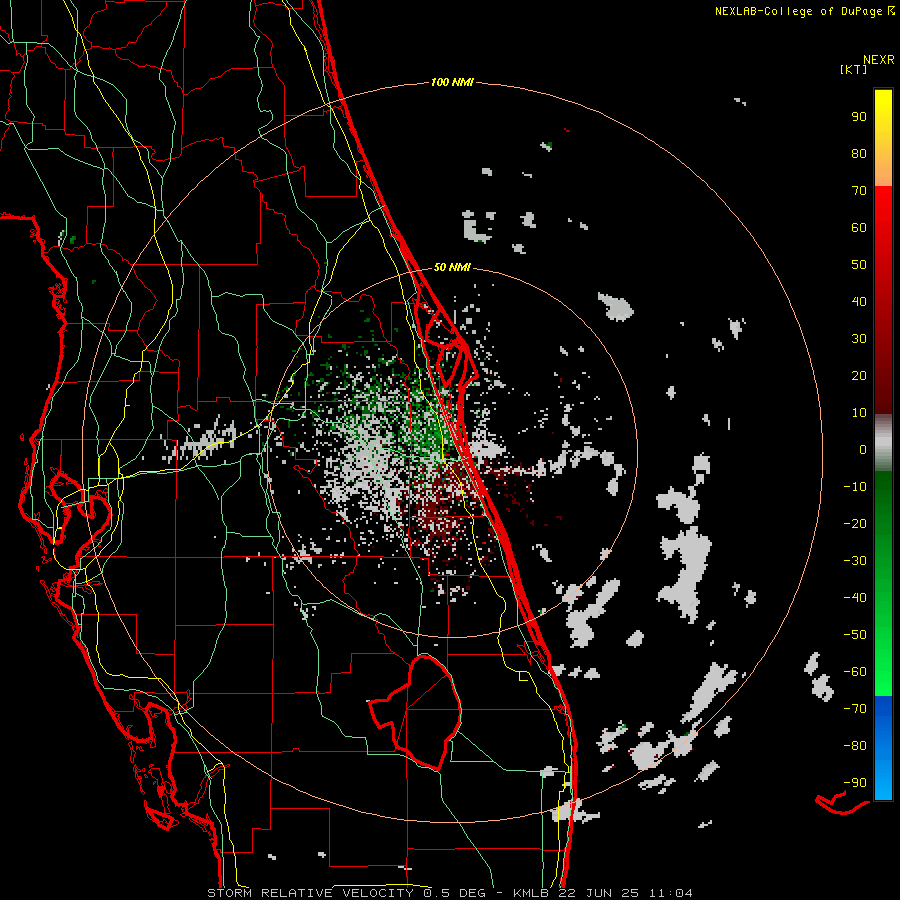Click the [KT] units label above color bar
900x900 pixels.
pos(853,69)
